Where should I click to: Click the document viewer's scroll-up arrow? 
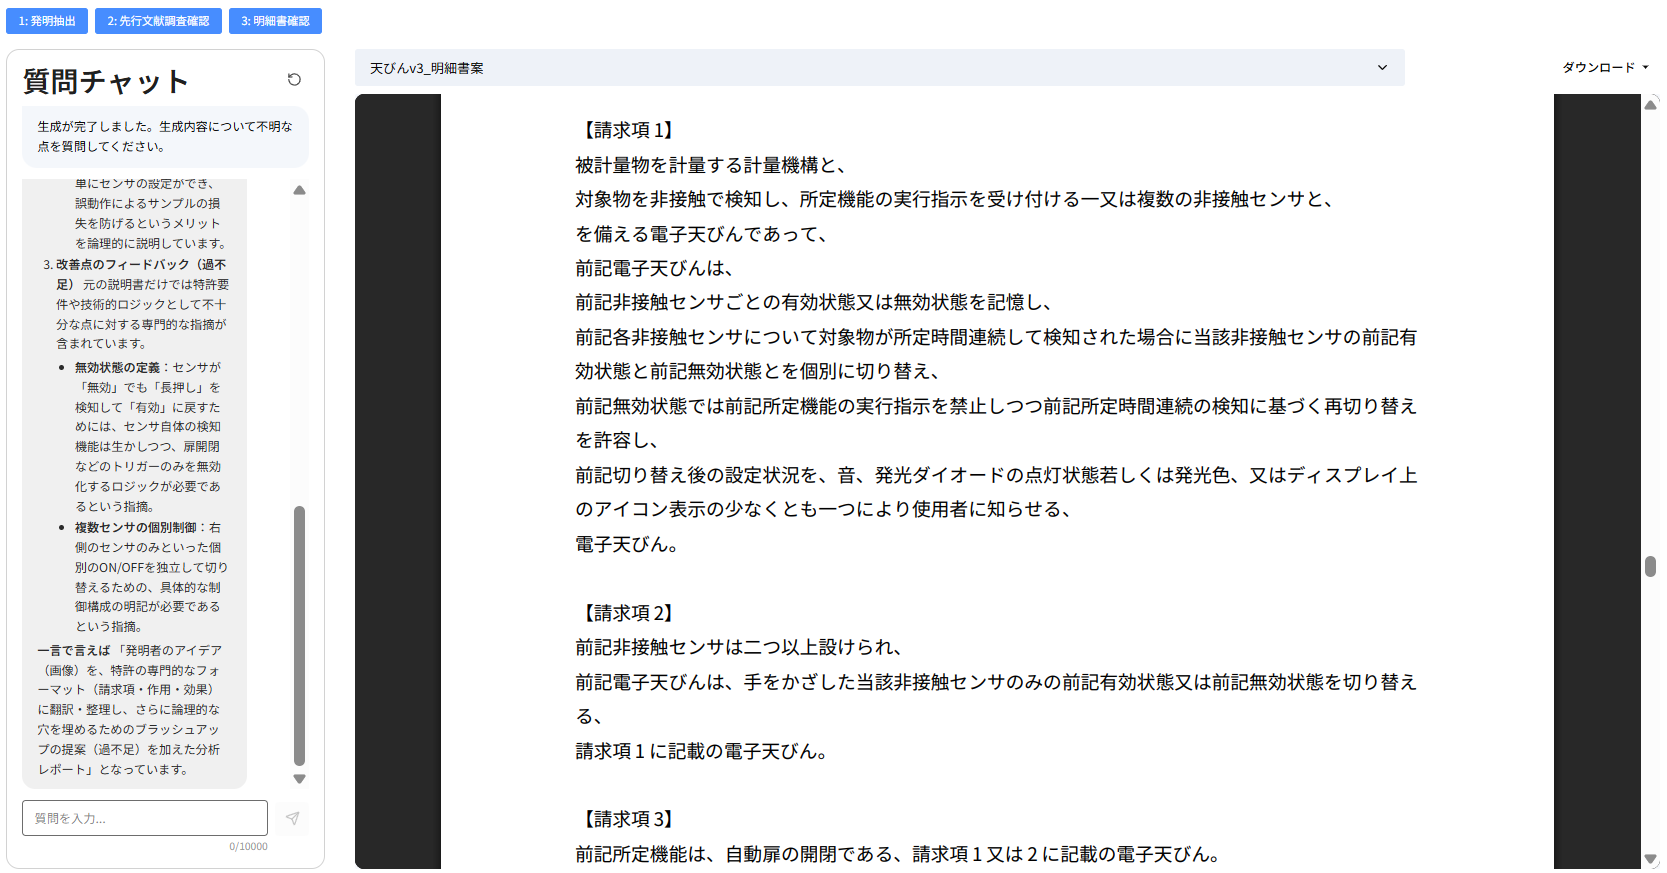(1650, 104)
